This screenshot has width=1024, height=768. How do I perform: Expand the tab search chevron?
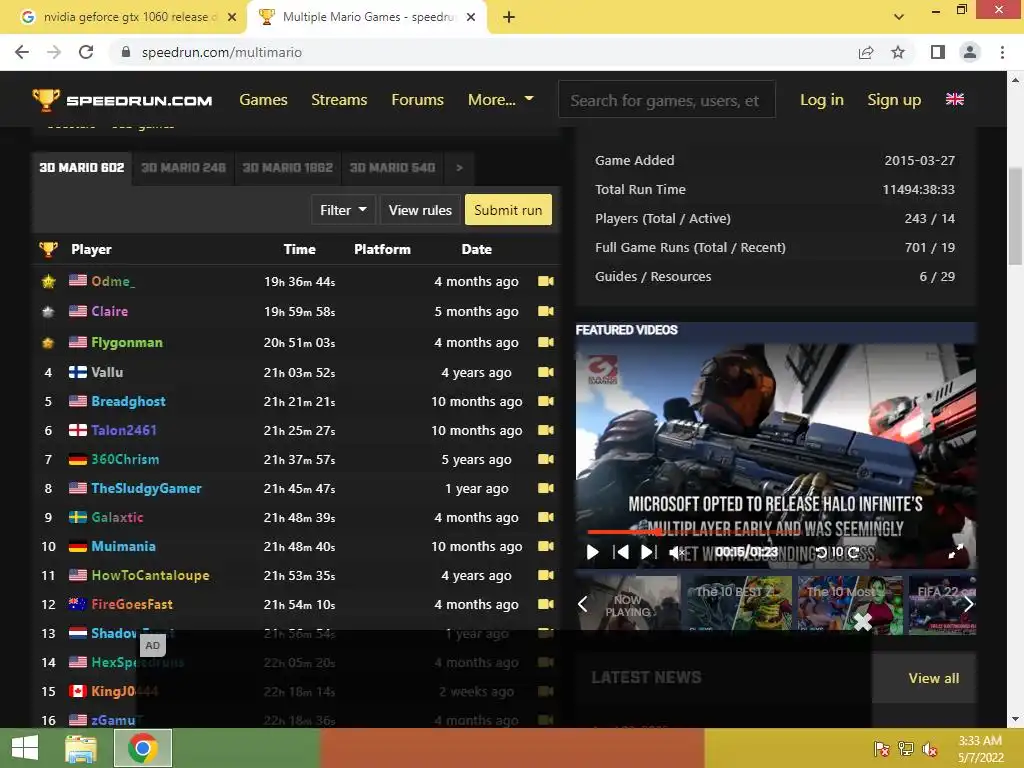click(x=899, y=17)
